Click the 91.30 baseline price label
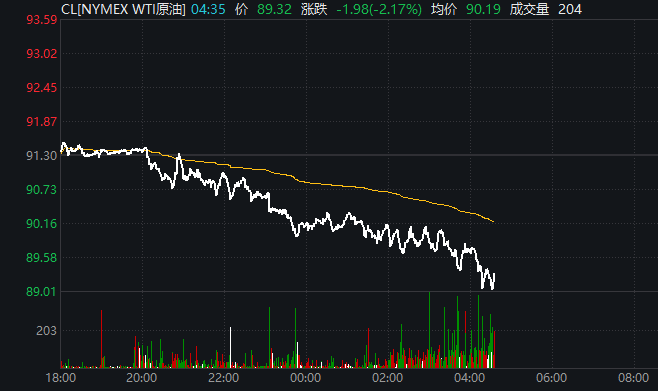This screenshot has width=658, height=391. click(x=42, y=156)
